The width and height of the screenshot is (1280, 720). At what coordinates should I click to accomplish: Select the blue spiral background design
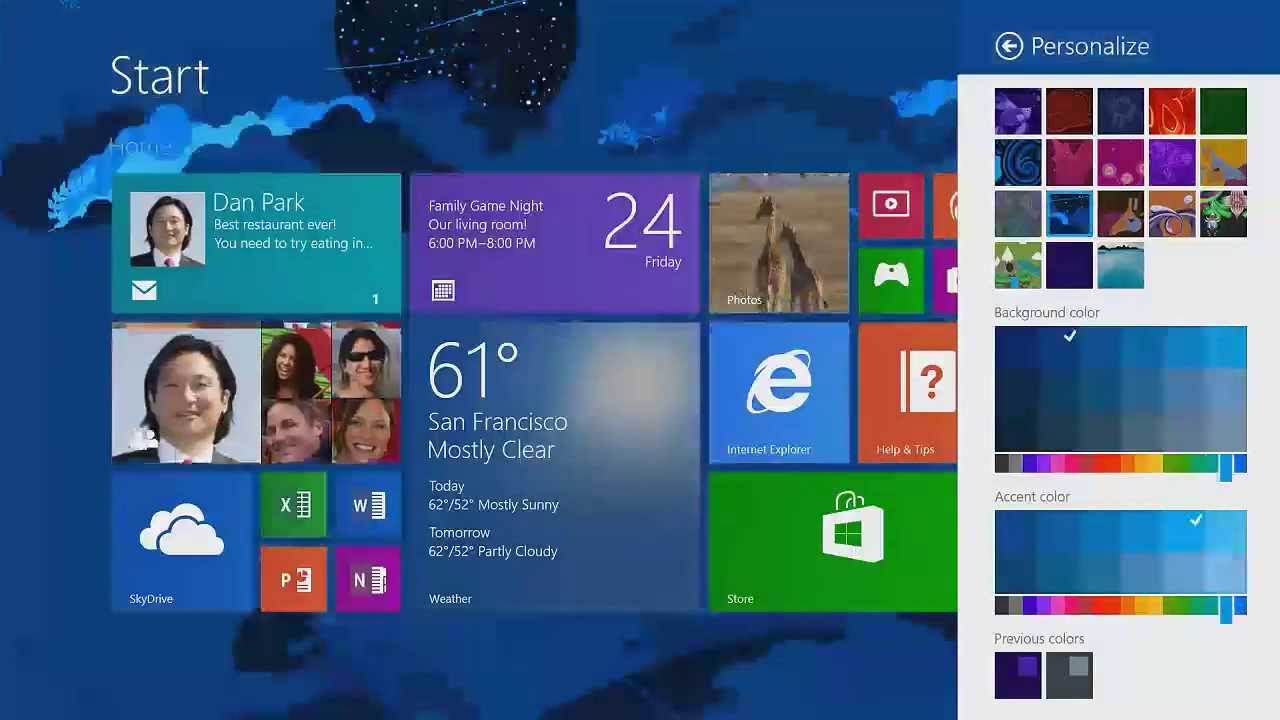click(1018, 162)
